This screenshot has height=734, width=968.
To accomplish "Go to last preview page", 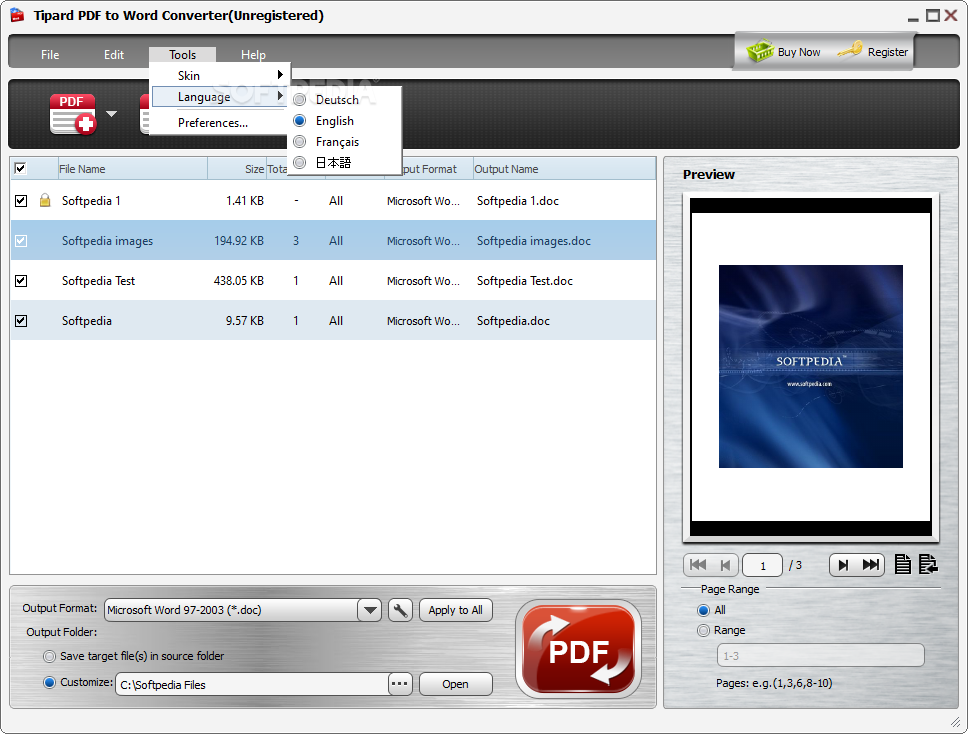I will point(870,565).
